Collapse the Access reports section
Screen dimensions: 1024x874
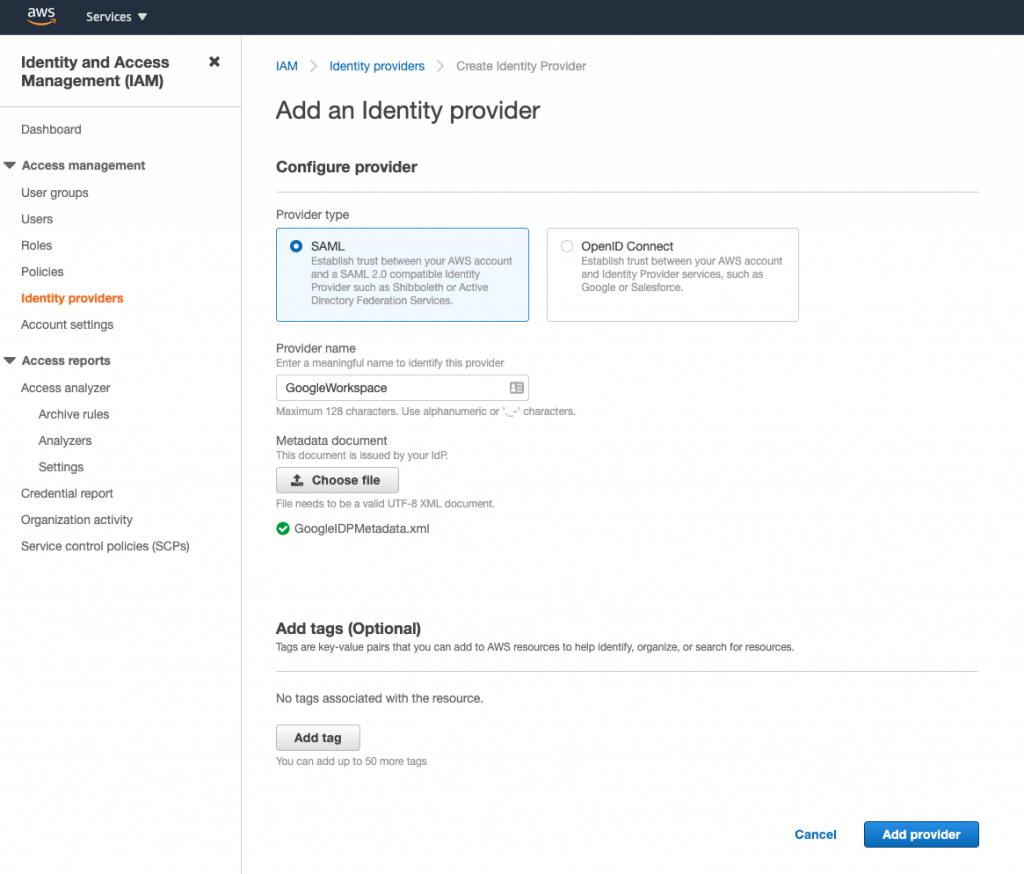click(x=10, y=360)
